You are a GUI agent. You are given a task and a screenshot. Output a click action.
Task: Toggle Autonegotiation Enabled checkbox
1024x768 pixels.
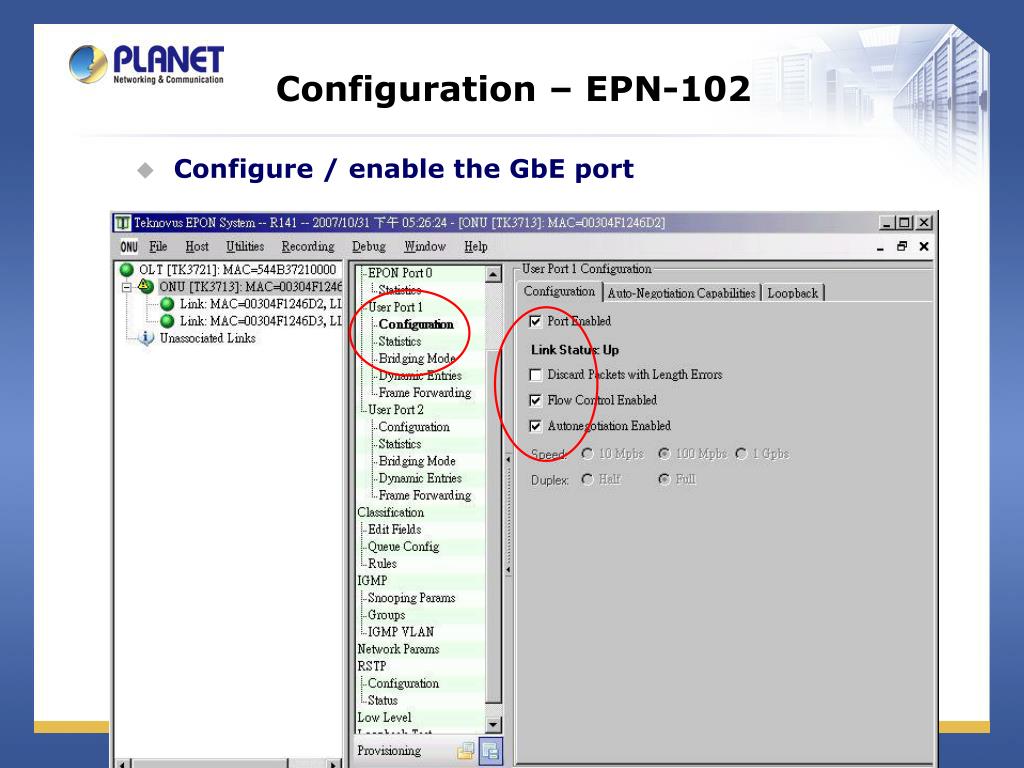[536, 426]
